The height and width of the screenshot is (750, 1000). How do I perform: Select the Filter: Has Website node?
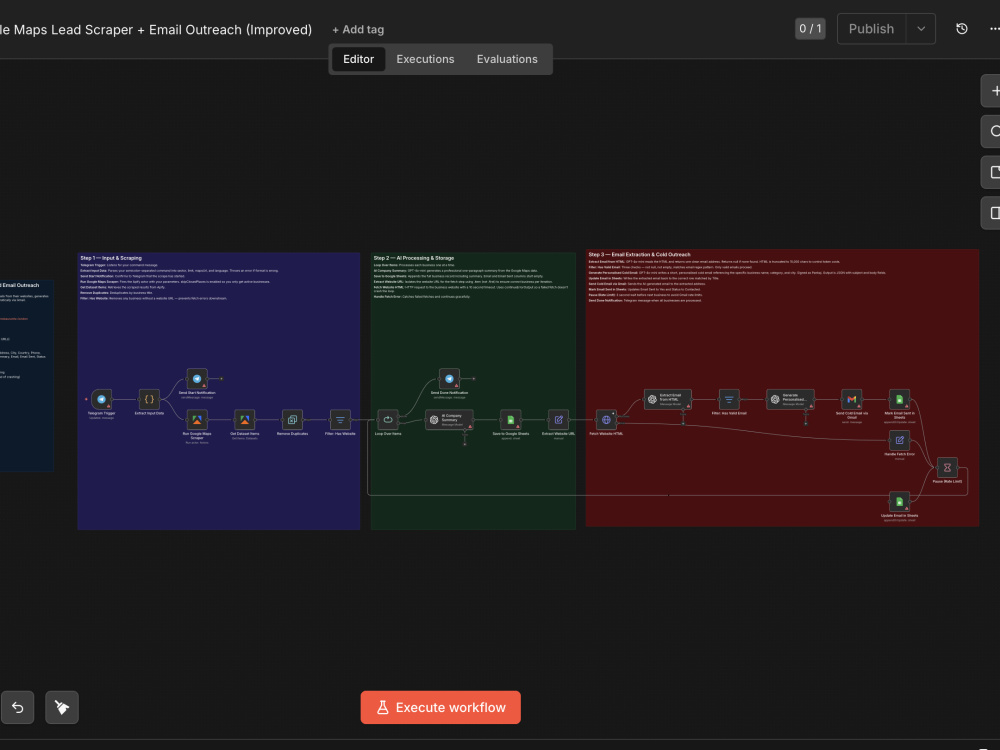click(340, 420)
